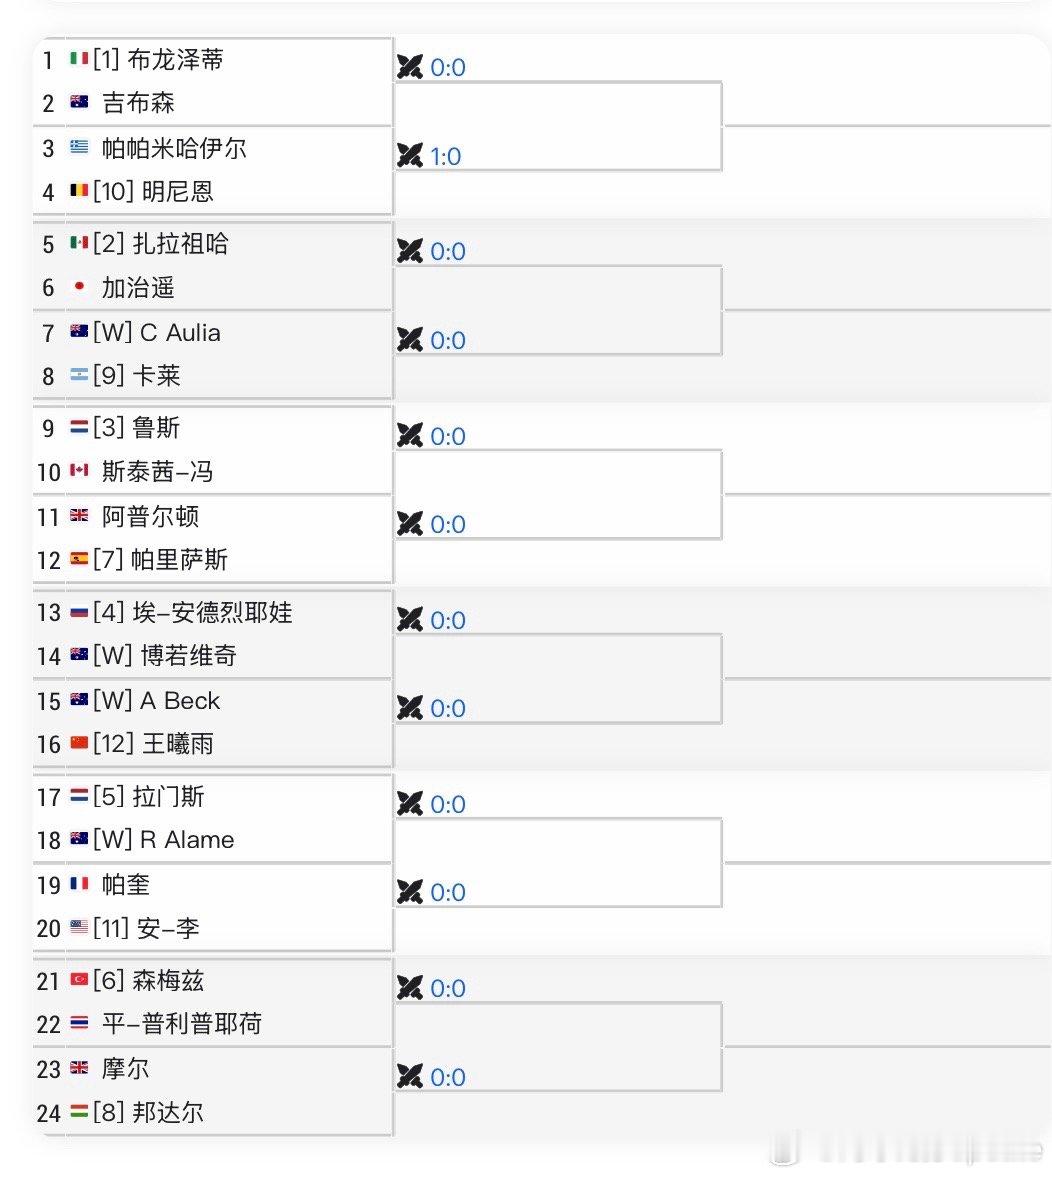1052x1177 pixels.
Task: Select player [1] 布龙泽蒂
Action: click(x=158, y=59)
